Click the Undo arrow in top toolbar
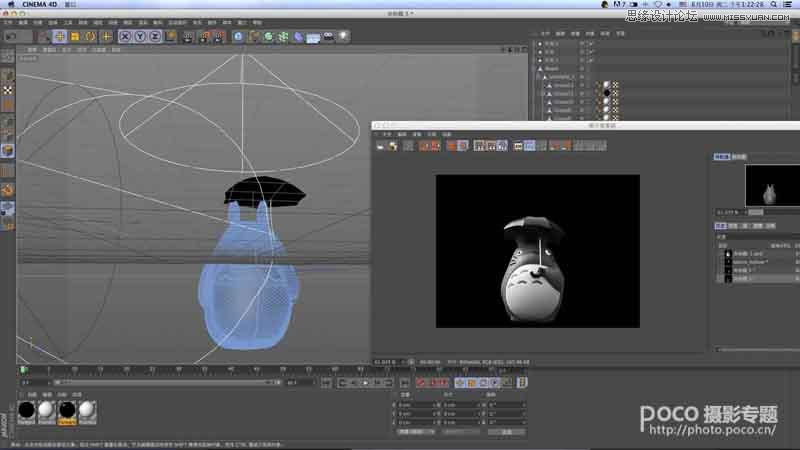 (x=11, y=36)
